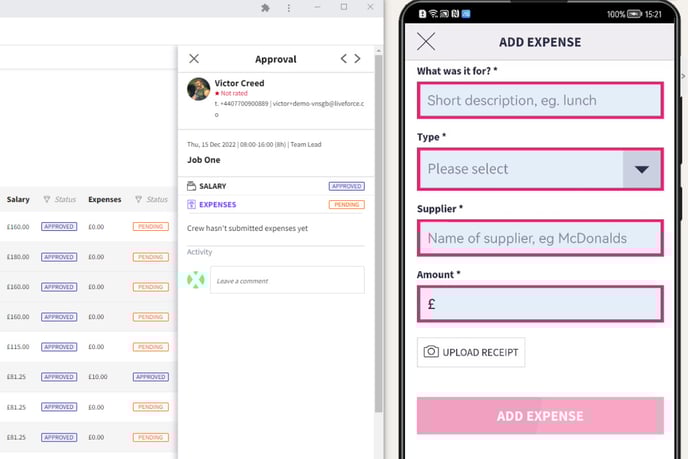
Task: Tap the pink ADD EXPENSE button
Action: (540, 416)
